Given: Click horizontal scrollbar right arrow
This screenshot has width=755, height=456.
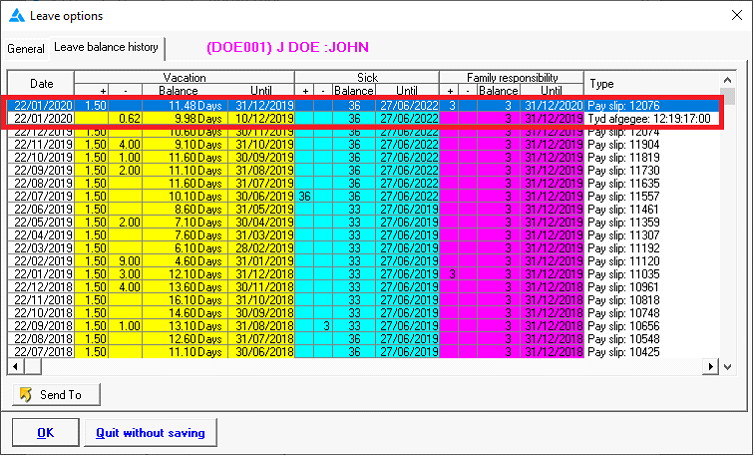Looking at the screenshot, I should tap(711, 367).
